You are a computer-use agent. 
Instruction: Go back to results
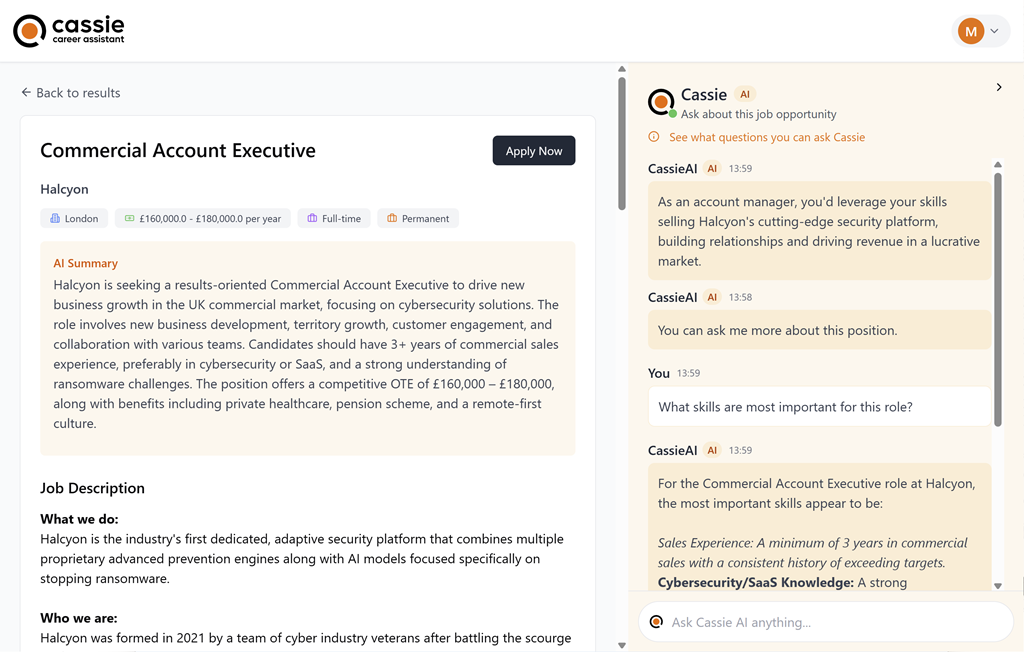pos(70,93)
